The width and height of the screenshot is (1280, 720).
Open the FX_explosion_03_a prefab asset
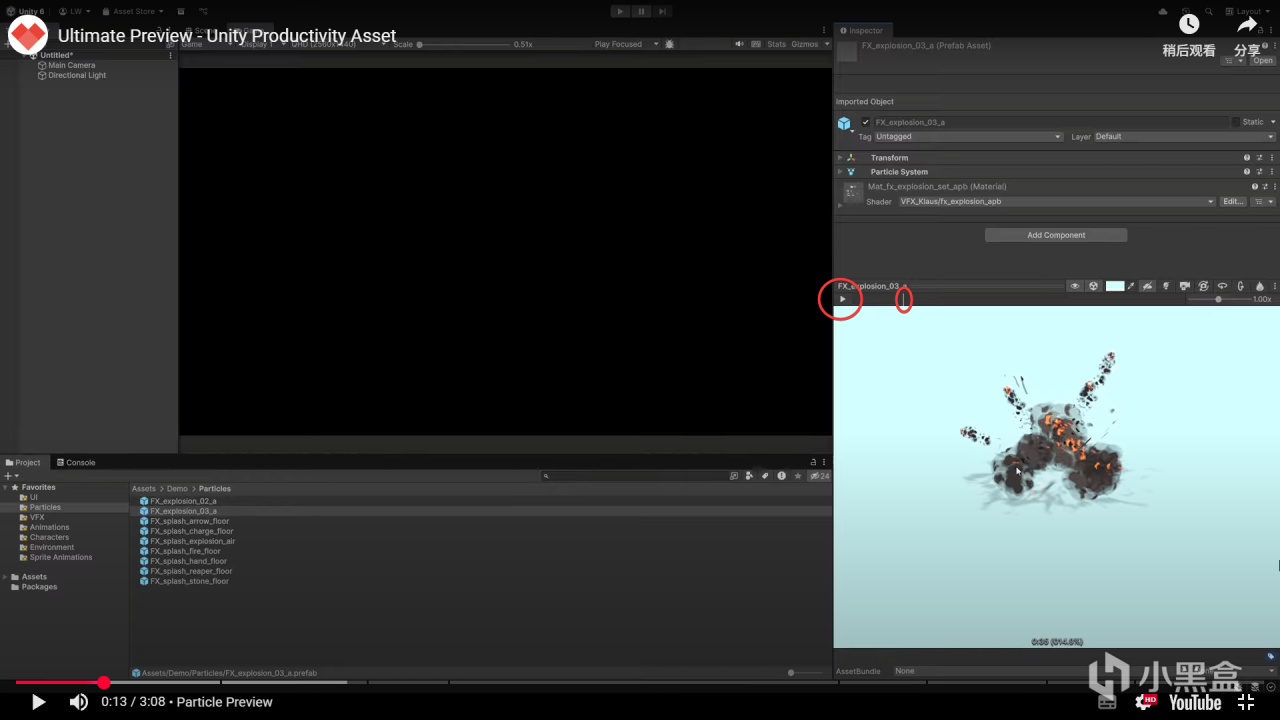coord(1263,61)
